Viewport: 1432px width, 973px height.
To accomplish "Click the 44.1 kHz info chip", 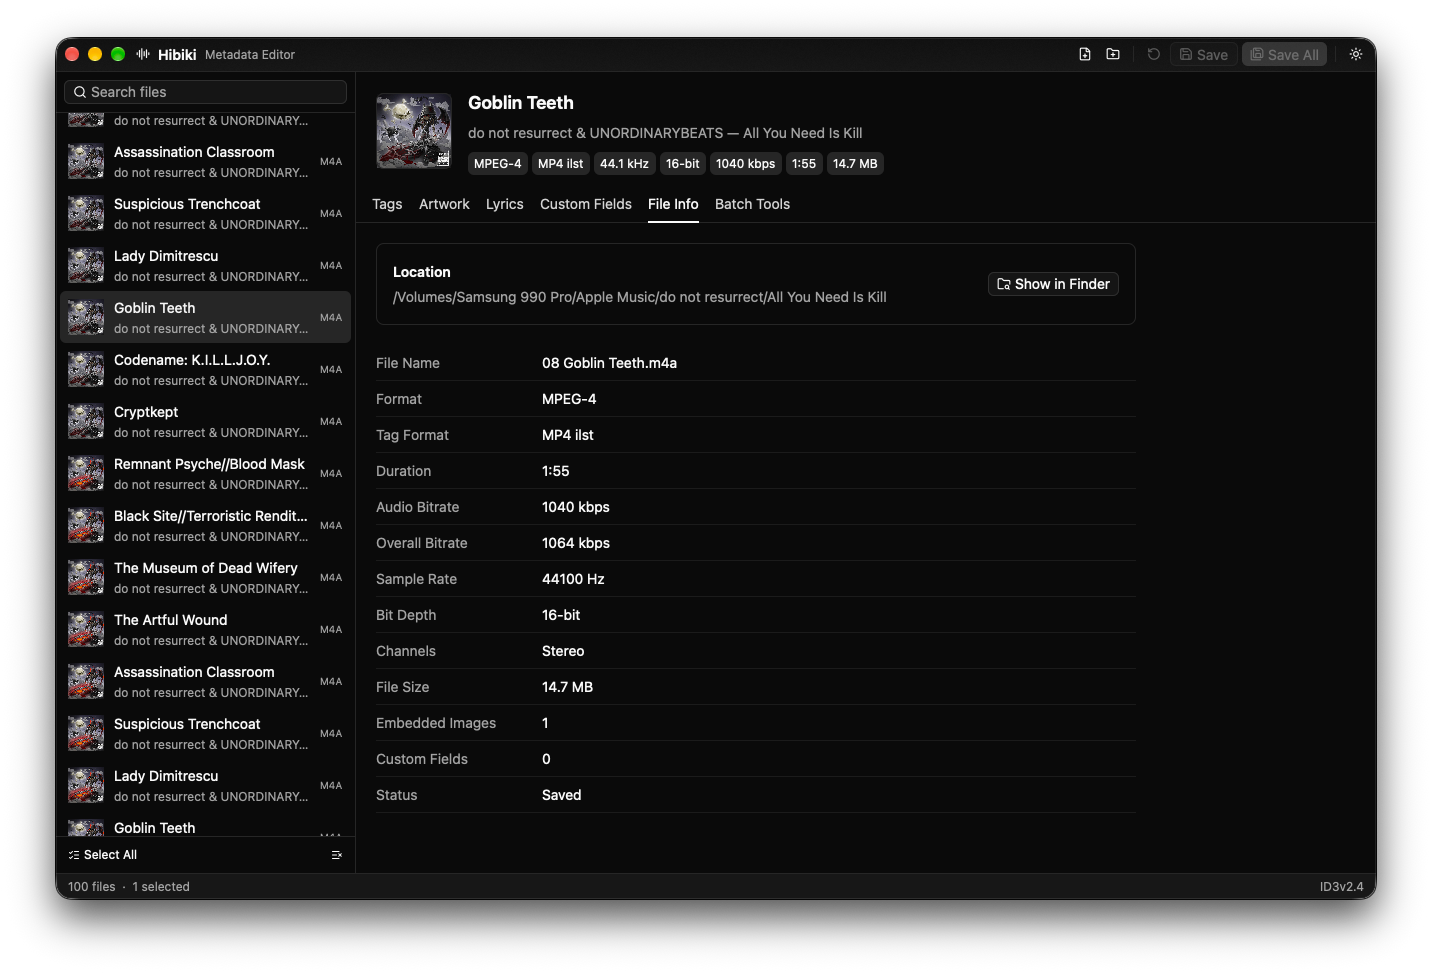I will tap(624, 164).
